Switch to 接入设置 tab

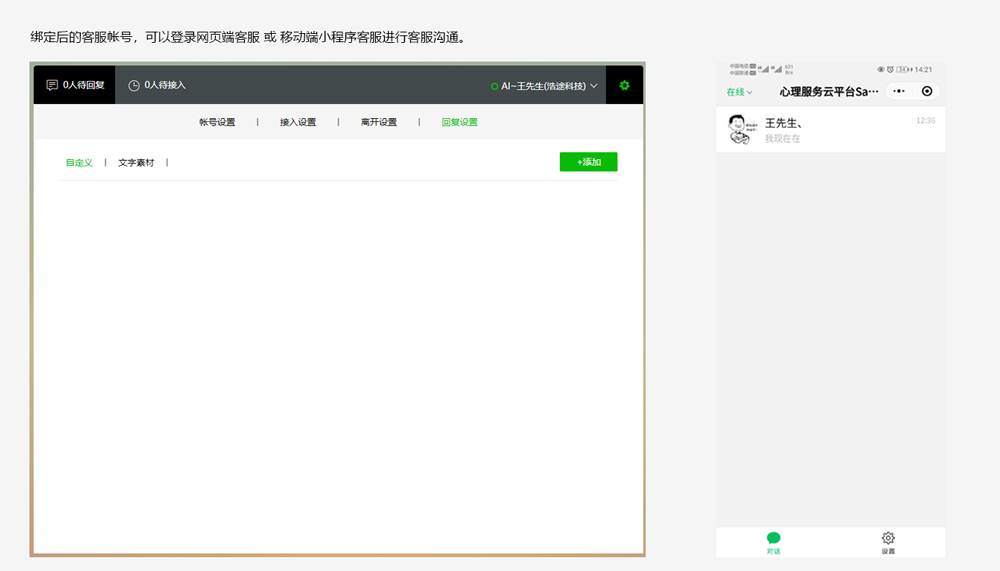click(298, 122)
